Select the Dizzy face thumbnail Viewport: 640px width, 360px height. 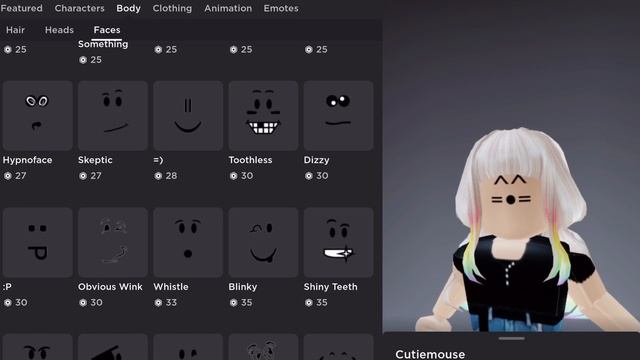click(x=338, y=116)
